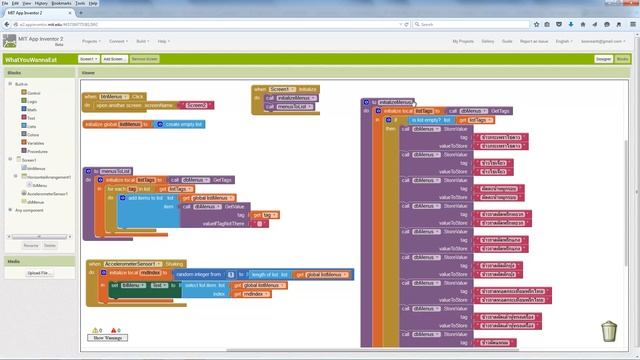Click the mutator gear on menusToList procedure
The height and width of the screenshot is (360, 640).
[x=88, y=171]
